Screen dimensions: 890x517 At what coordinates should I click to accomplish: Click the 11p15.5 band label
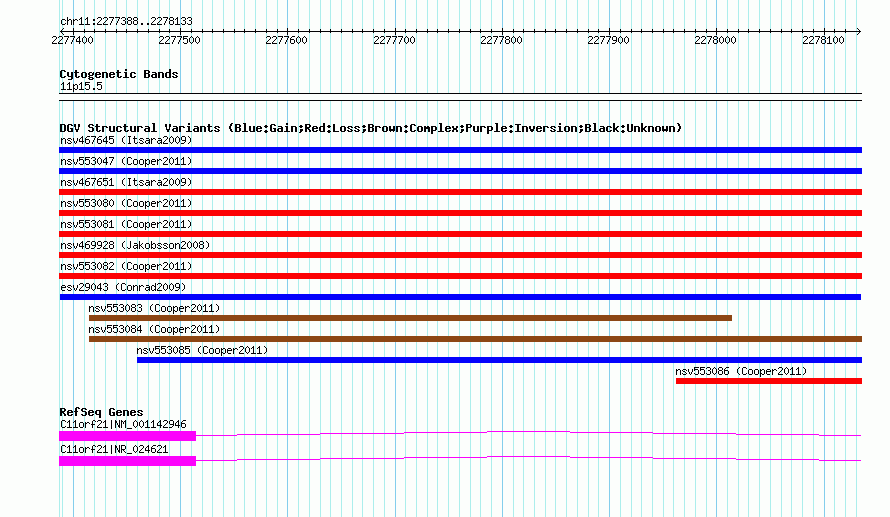pyautogui.click(x=81, y=86)
